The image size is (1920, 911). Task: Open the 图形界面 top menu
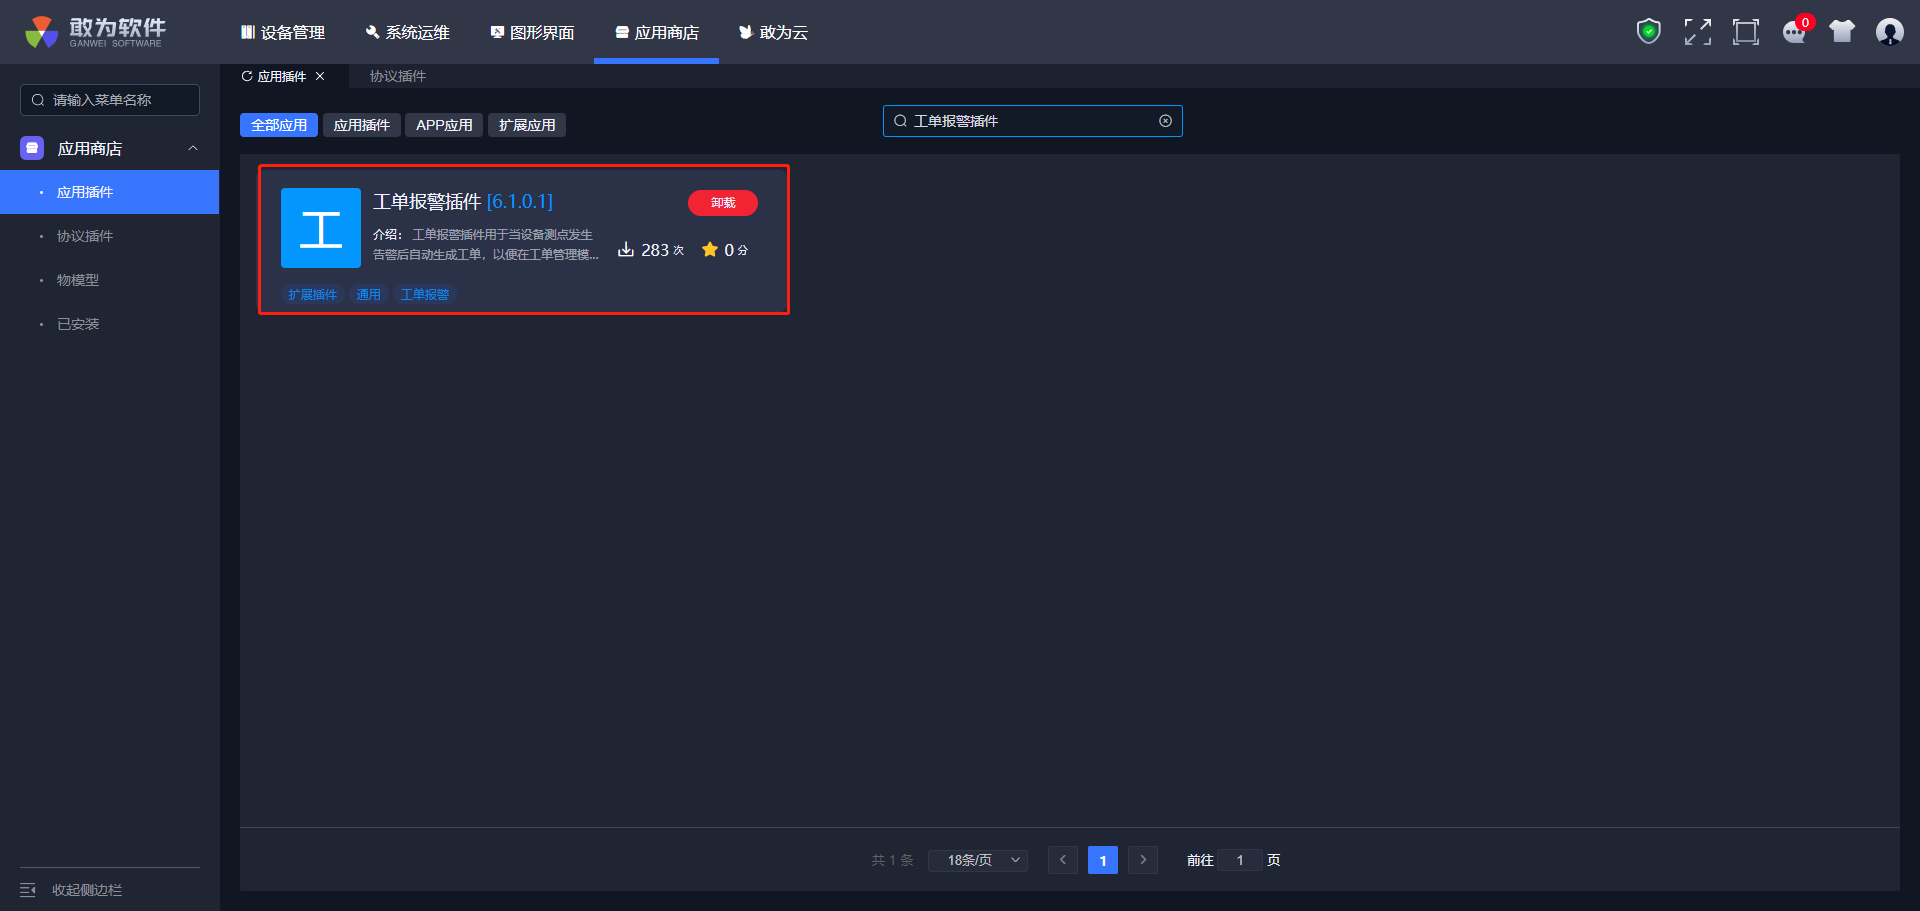click(532, 32)
